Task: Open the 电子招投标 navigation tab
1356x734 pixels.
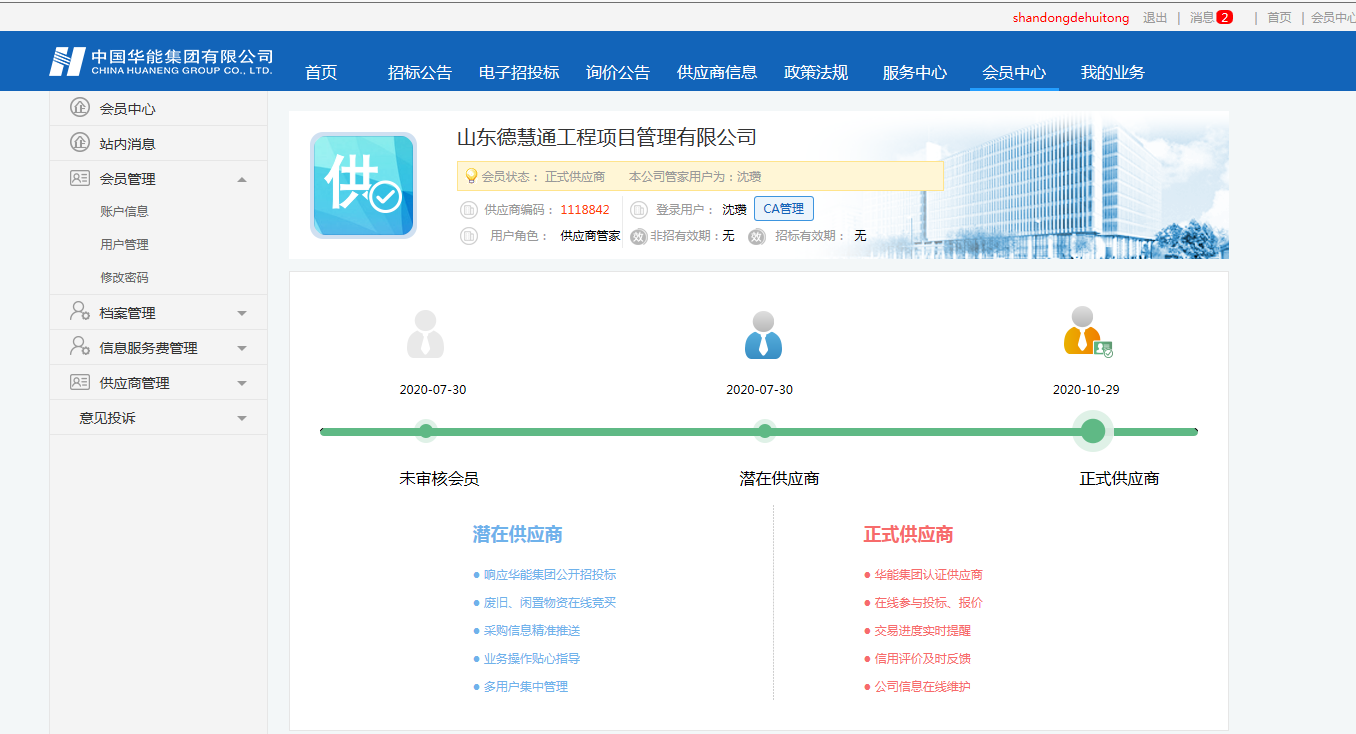Action: tap(519, 72)
